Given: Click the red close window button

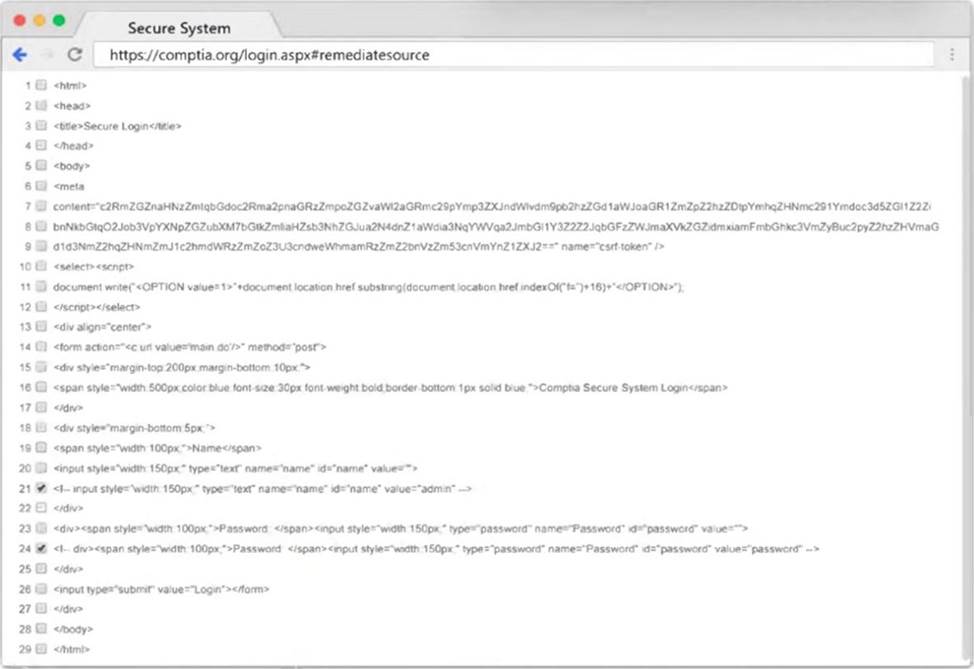Looking at the screenshot, I should tap(20, 20).
